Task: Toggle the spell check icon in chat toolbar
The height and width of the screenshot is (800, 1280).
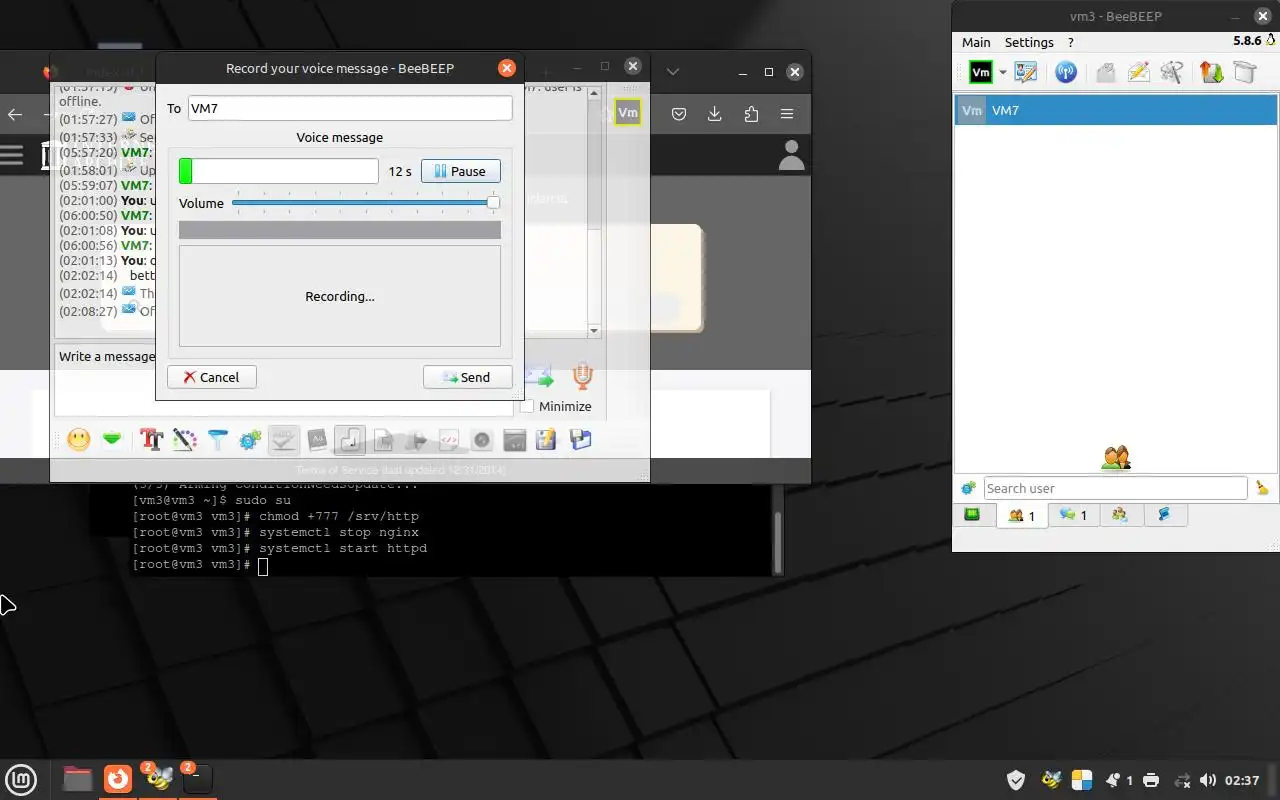Action: click(x=284, y=439)
